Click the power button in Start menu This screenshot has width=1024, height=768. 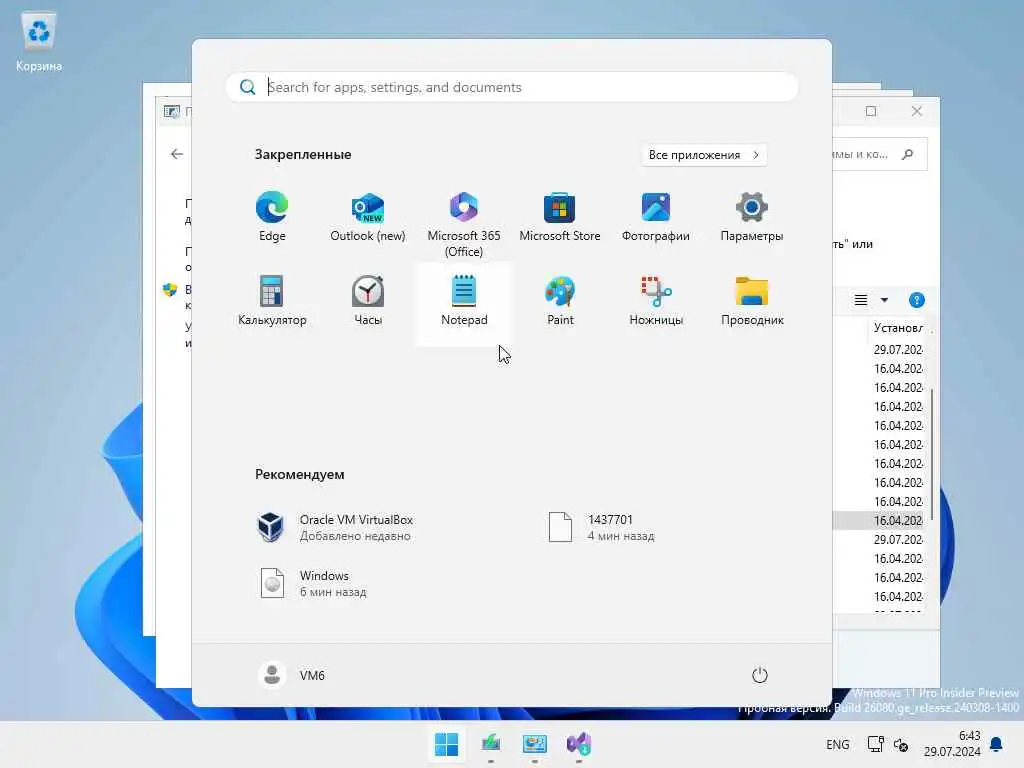coord(760,675)
